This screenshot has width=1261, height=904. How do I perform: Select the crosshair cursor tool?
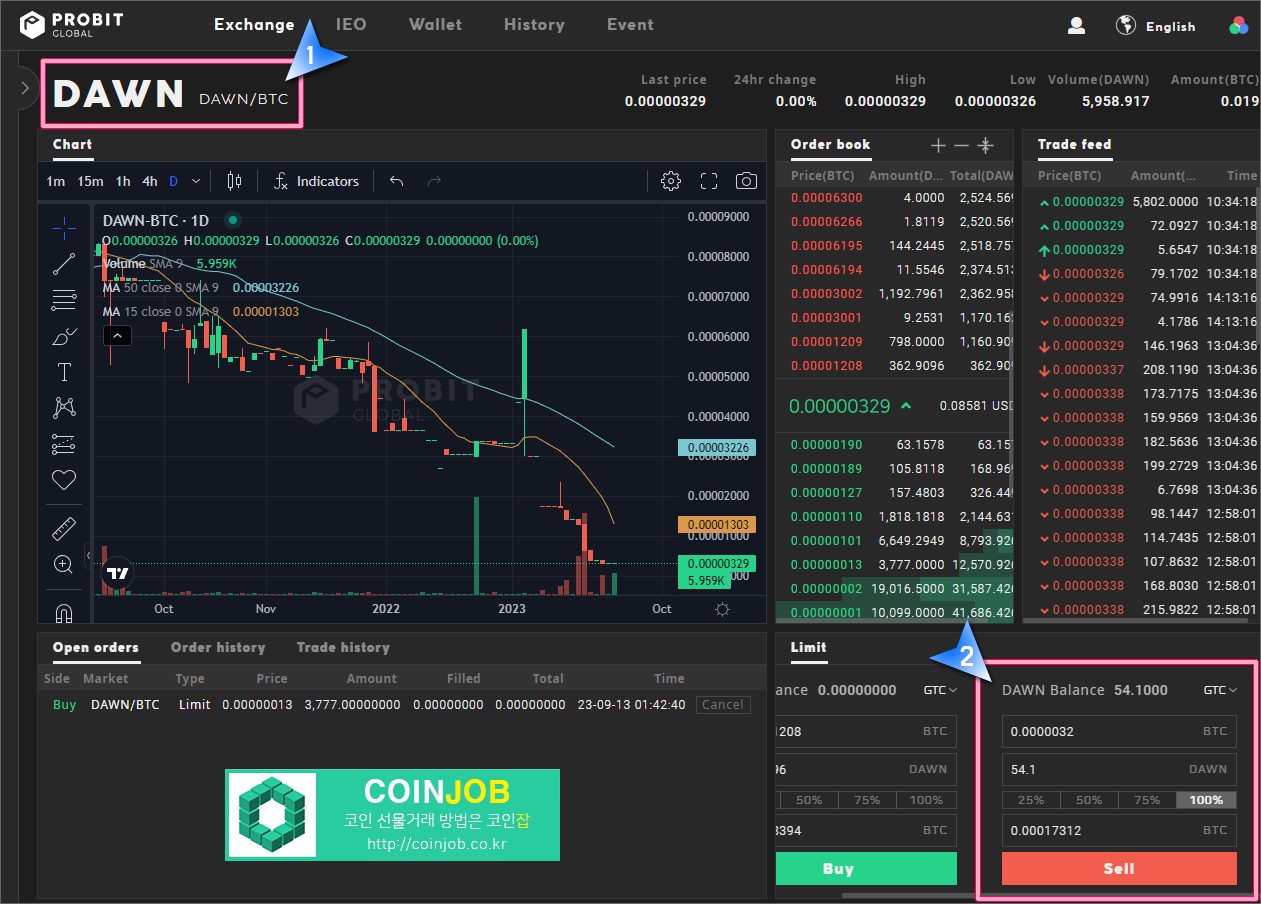tap(64, 228)
